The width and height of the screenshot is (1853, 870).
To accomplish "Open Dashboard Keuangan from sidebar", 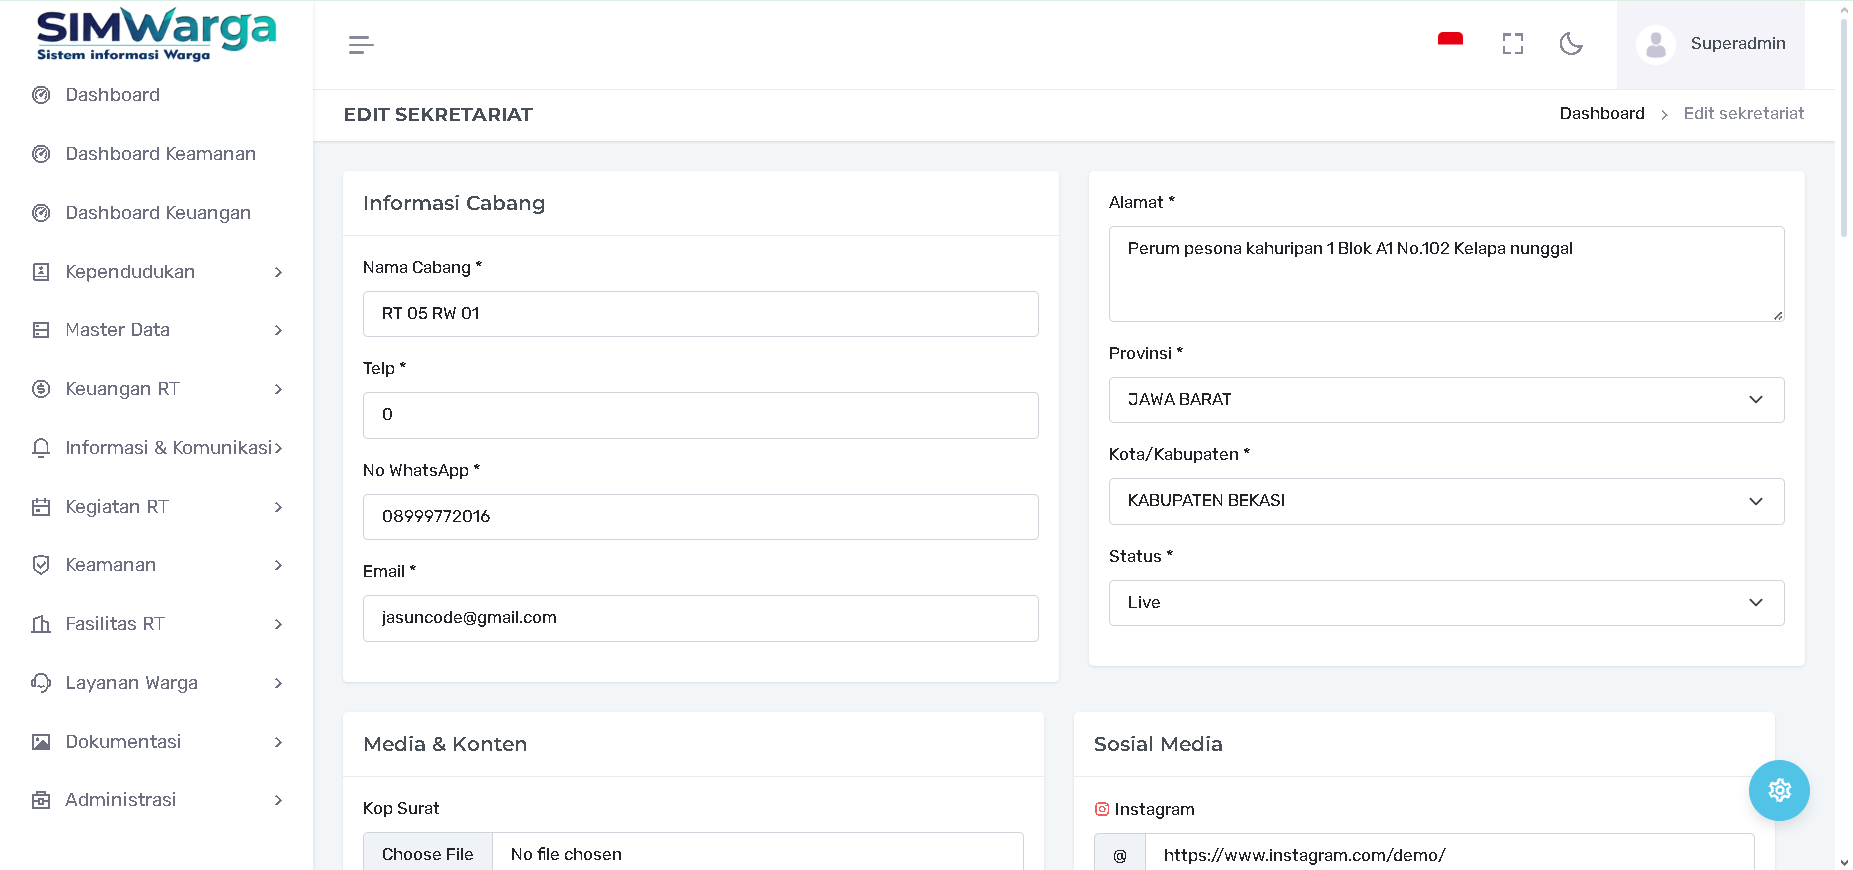I will tap(157, 213).
